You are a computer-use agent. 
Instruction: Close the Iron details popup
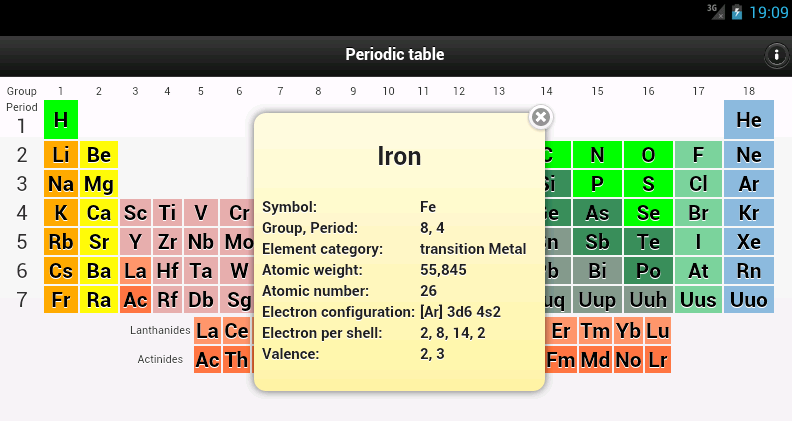pos(540,117)
